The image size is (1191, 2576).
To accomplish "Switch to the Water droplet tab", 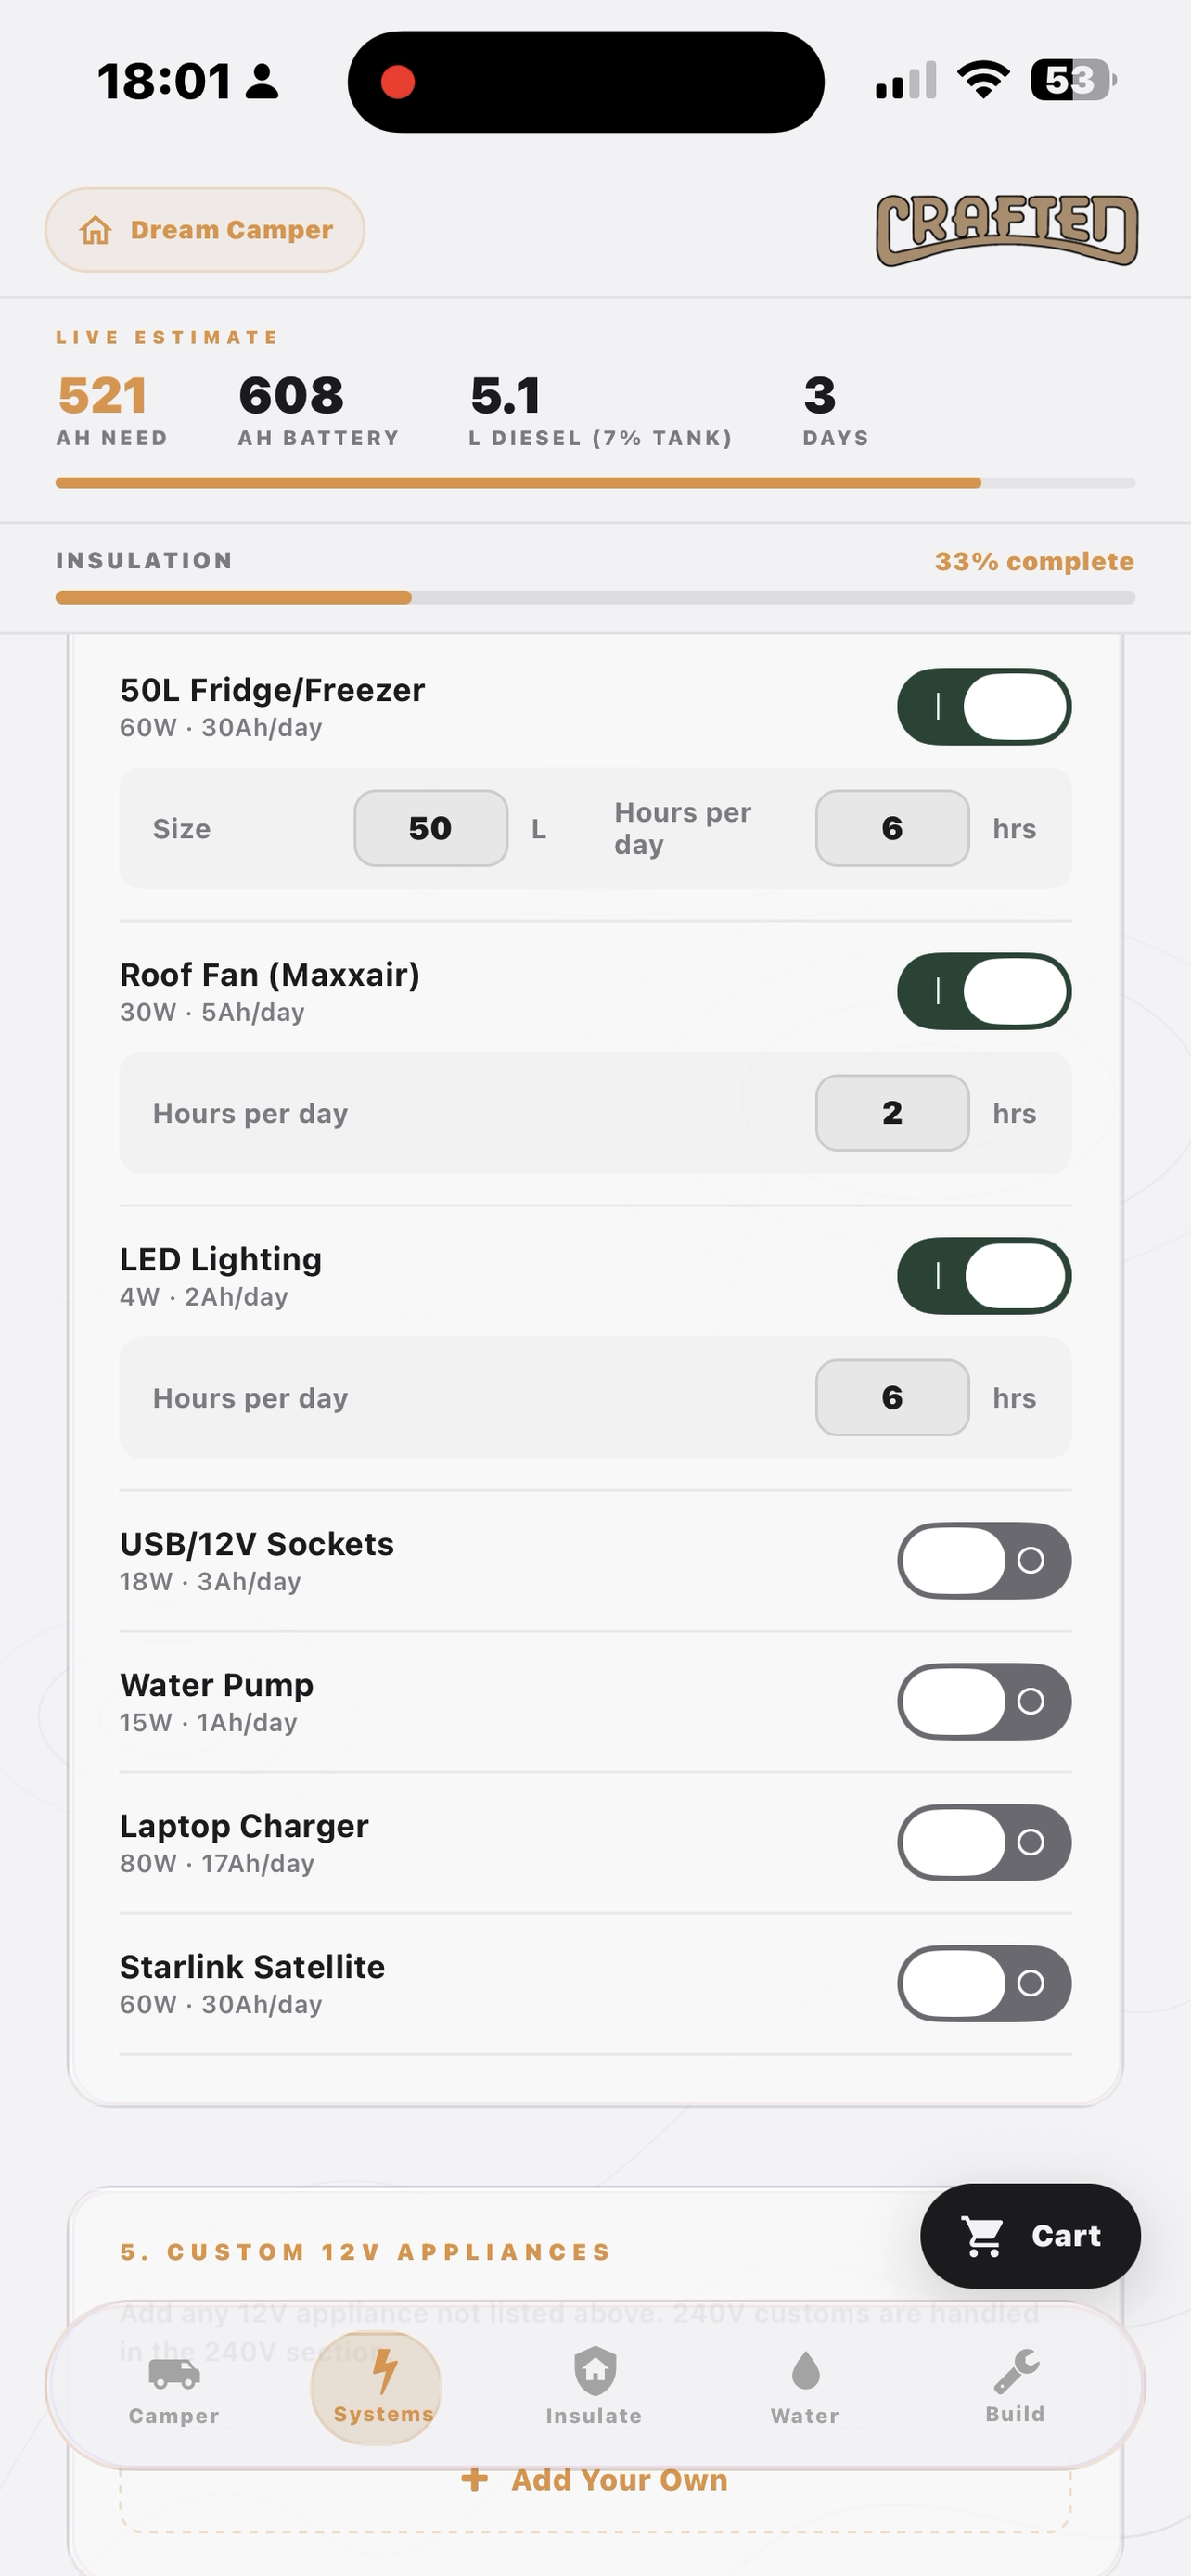I will click(x=805, y=2389).
